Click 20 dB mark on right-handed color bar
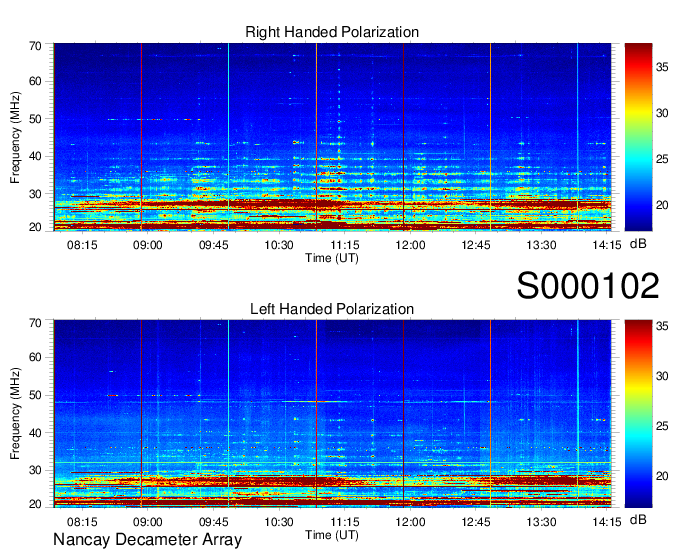Viewport: 680px width, 552px height. (x=662, y=205)
